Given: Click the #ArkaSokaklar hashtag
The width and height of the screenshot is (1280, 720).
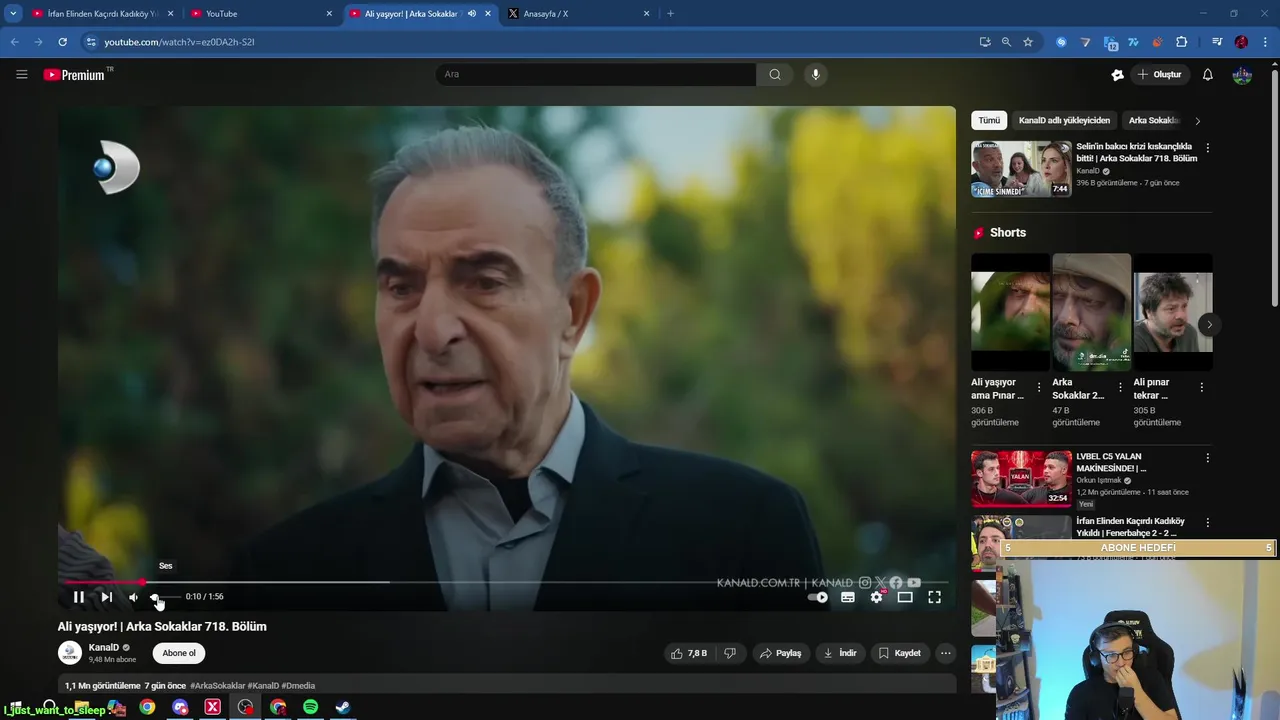Looking at the screenshot, I should tap(217, 686).
